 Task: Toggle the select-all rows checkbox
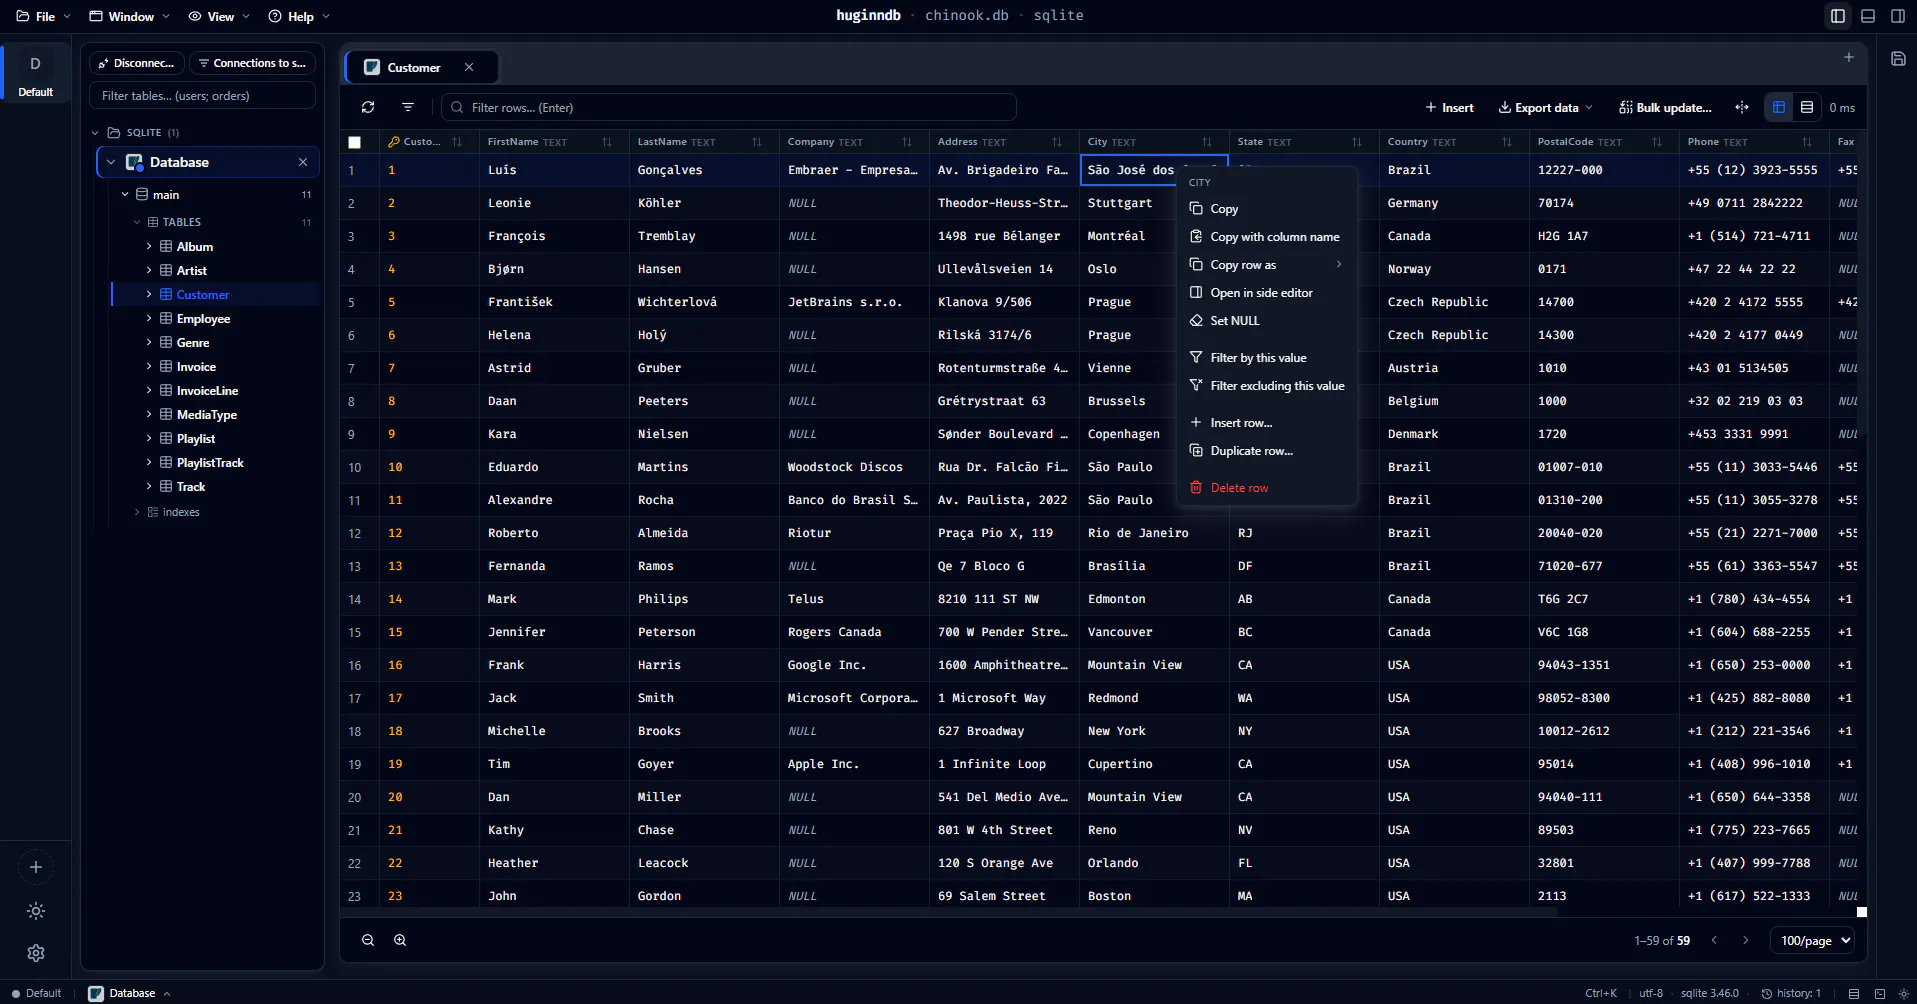(354, 142)
